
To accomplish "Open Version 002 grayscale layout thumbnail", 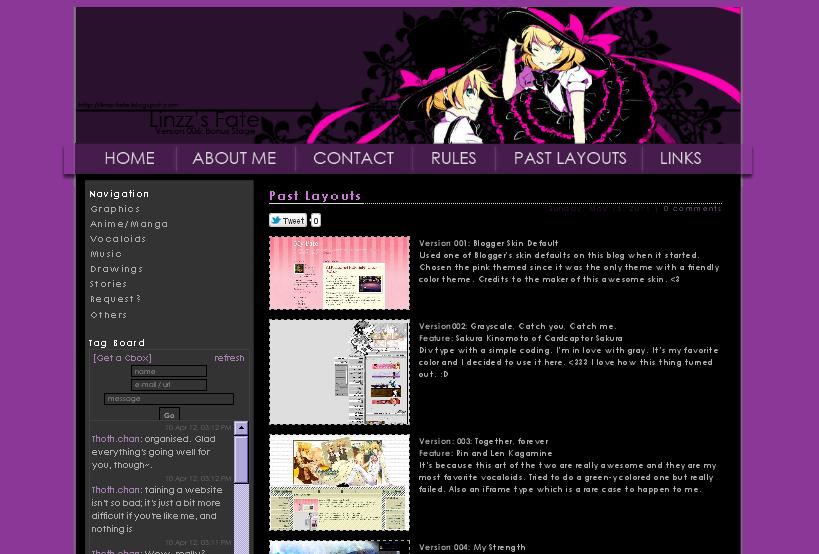I will coord(340,372).
